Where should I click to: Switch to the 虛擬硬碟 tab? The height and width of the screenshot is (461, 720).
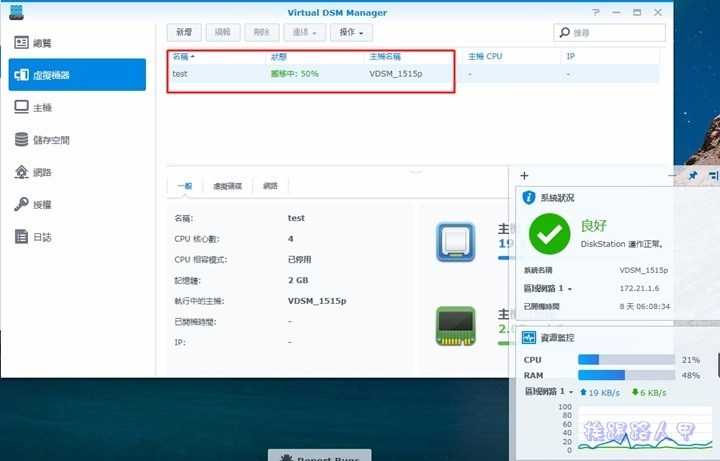click(227, 186)
